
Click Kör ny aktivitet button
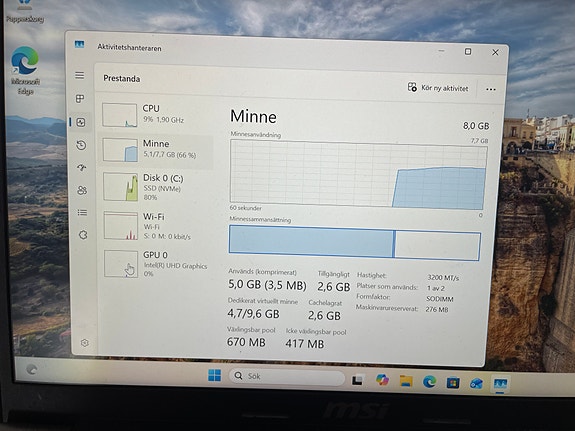[438, 88]
